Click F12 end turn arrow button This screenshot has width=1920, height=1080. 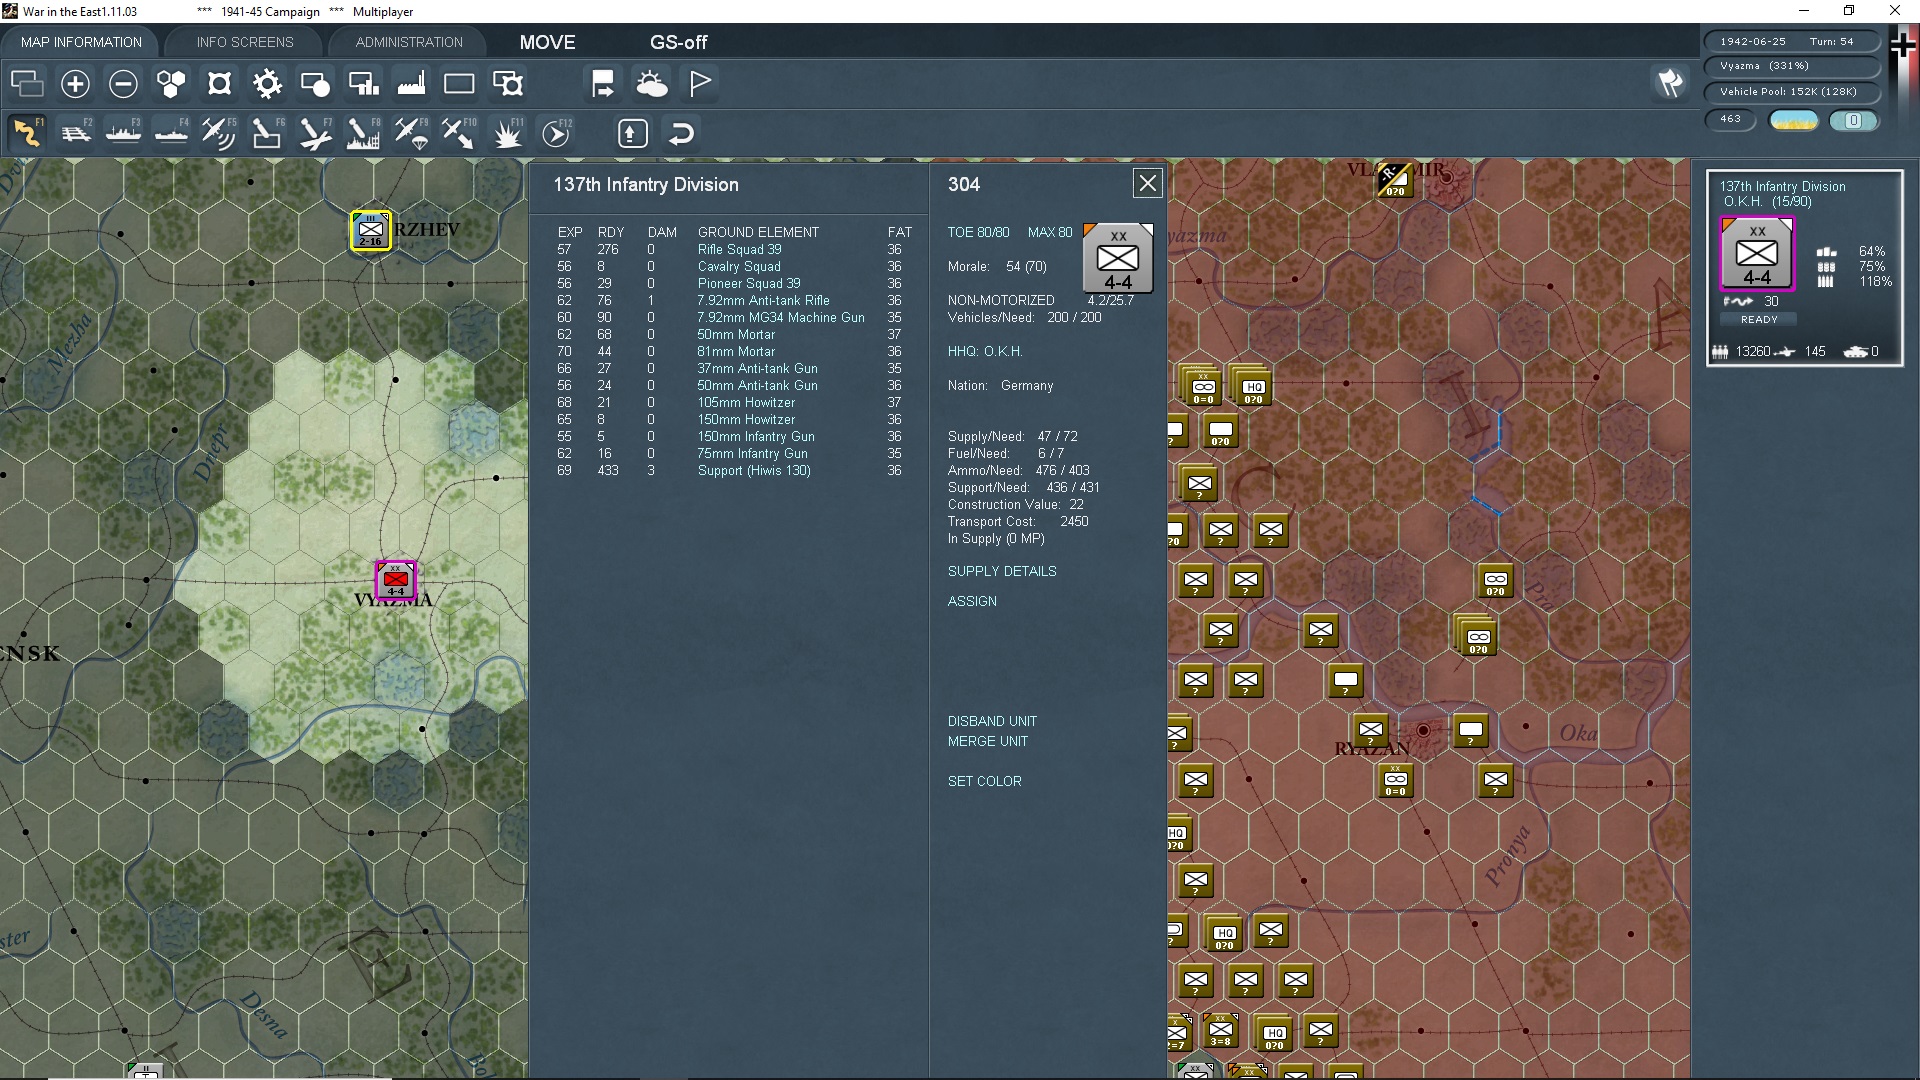click(x=556, y=133)
